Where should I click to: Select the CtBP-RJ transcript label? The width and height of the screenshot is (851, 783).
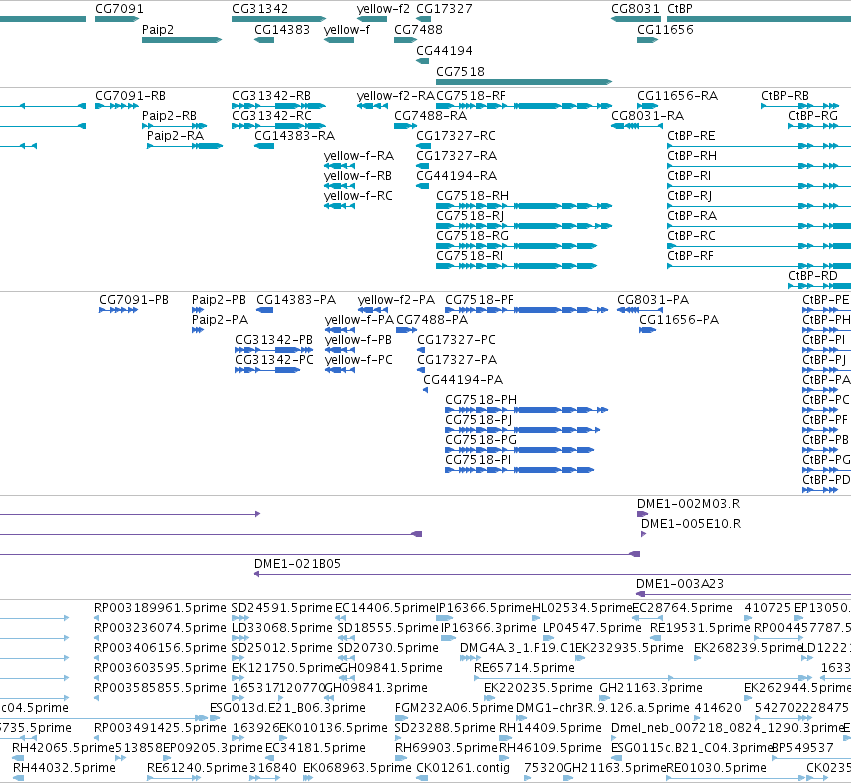click(x=689, y=195)
